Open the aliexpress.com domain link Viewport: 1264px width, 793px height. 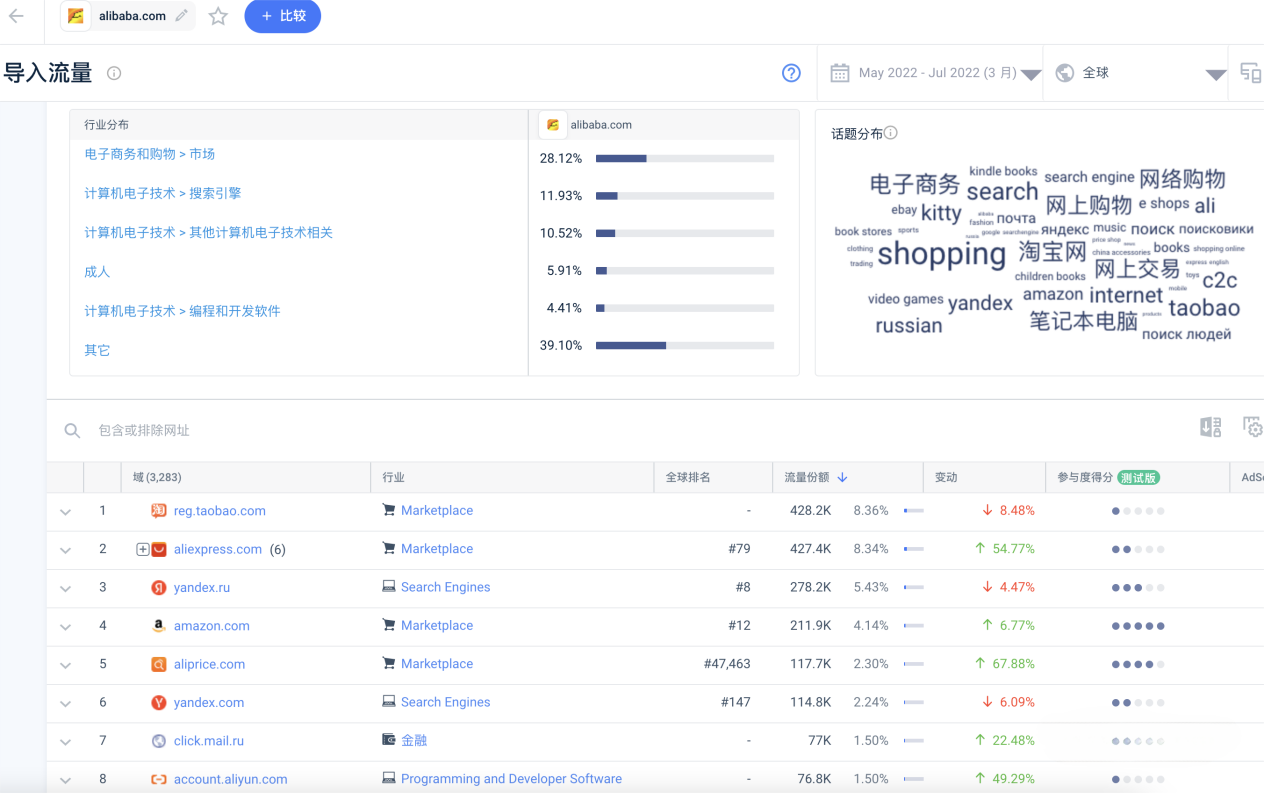(218, 549)
